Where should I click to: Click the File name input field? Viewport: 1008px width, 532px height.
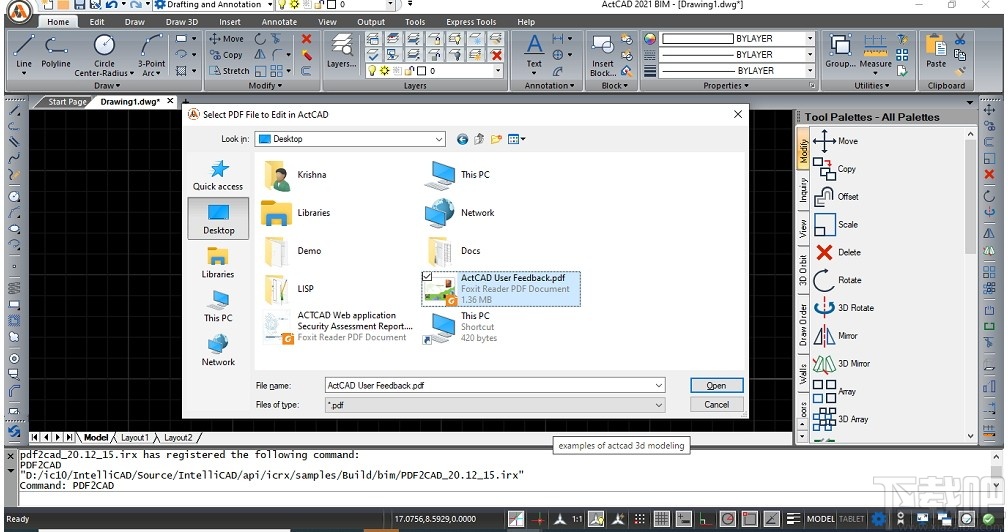495,386
